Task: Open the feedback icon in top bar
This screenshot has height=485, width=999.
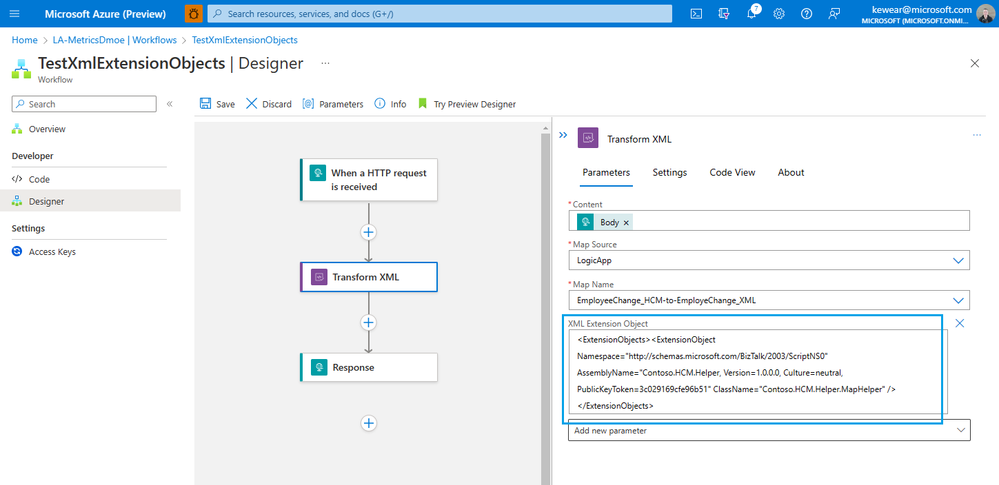Action: (834, 13)
